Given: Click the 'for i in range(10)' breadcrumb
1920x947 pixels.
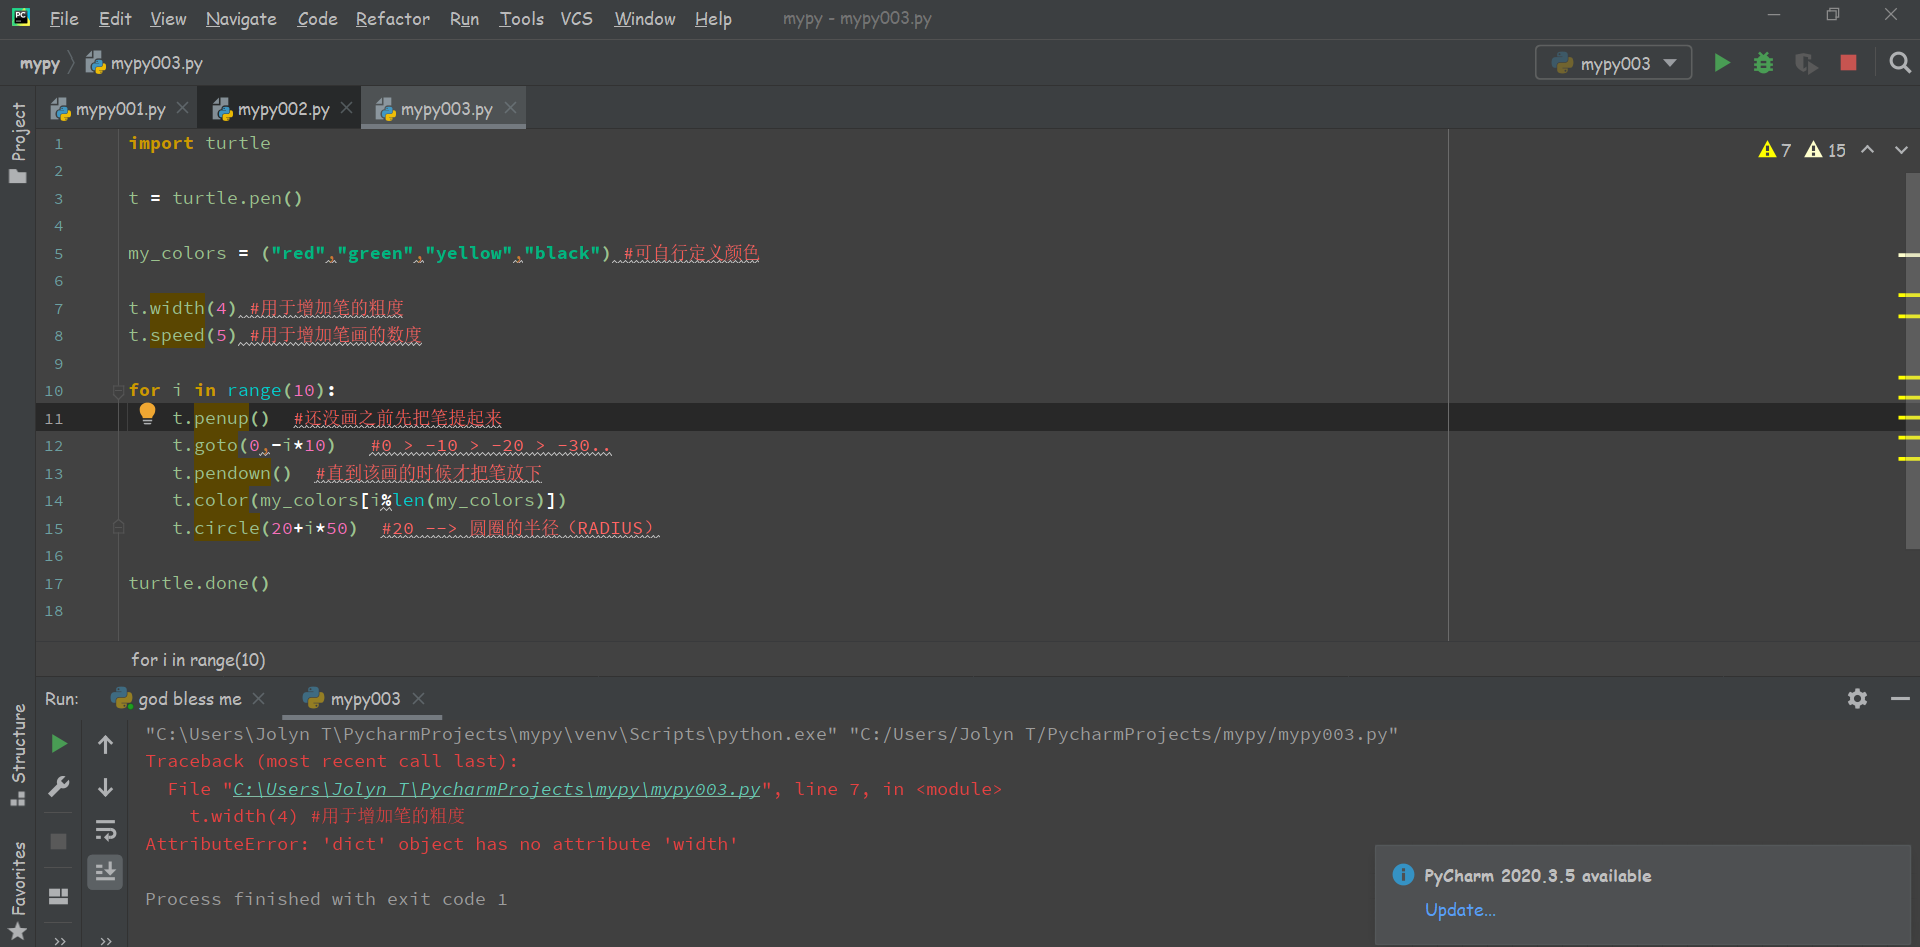Looking at the screenshot, I should pos(198,660).
